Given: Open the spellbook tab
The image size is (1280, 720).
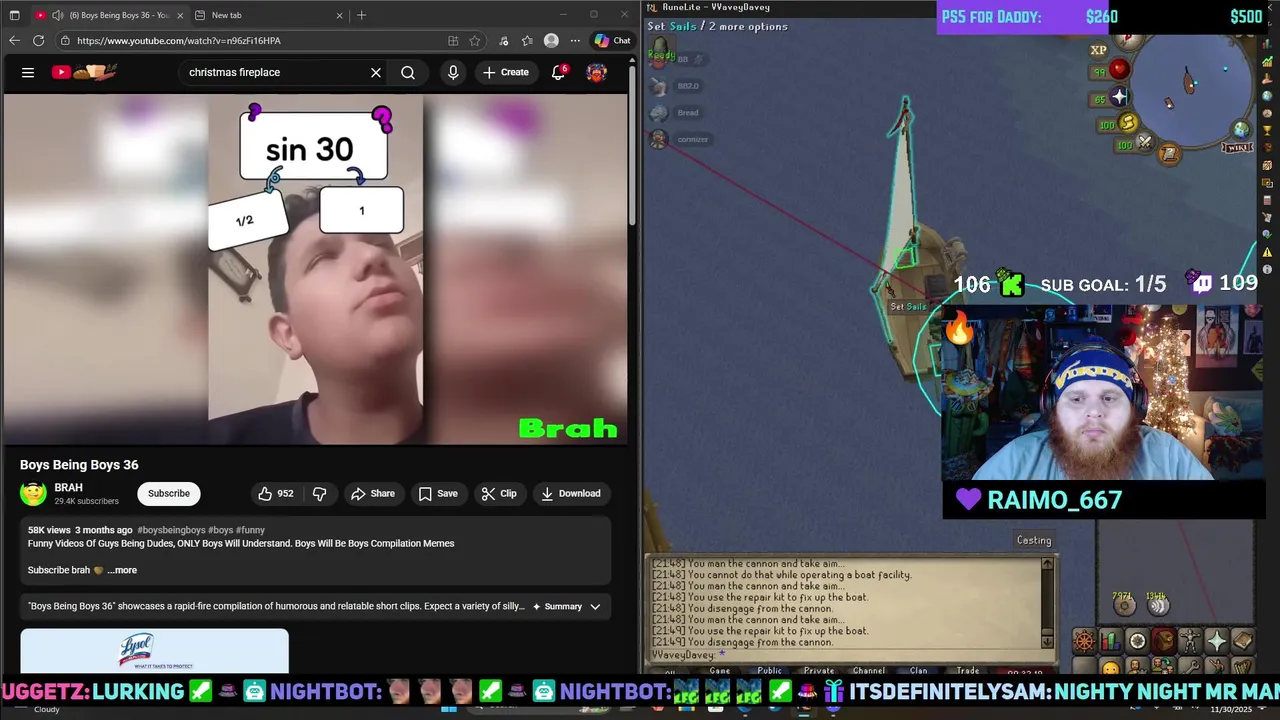Looking at the screenshot, I should (1243, 641).
